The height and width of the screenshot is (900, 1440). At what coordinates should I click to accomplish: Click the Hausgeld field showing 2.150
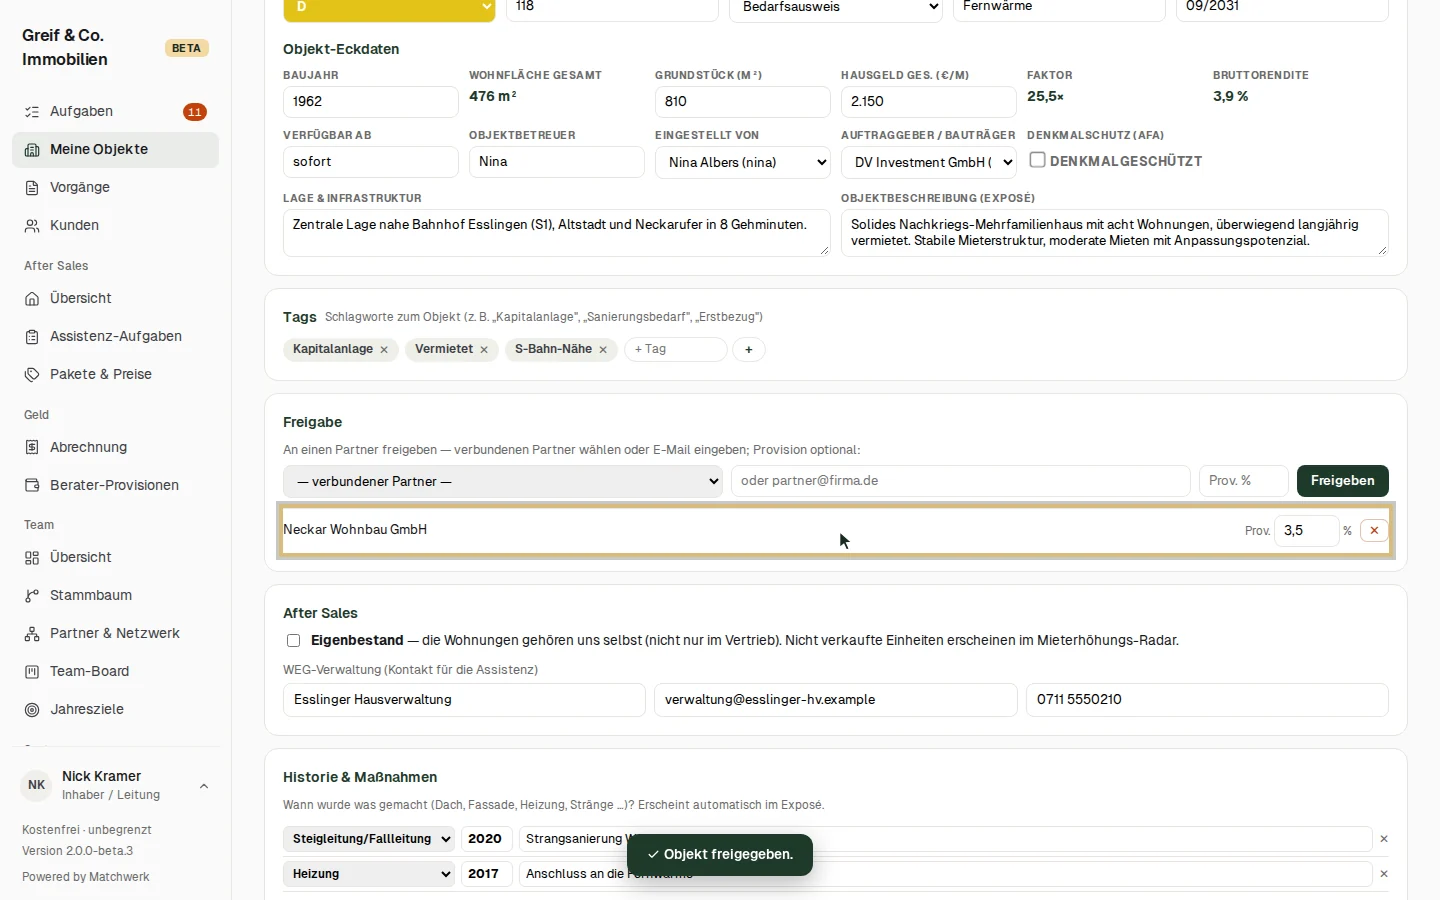929,102
